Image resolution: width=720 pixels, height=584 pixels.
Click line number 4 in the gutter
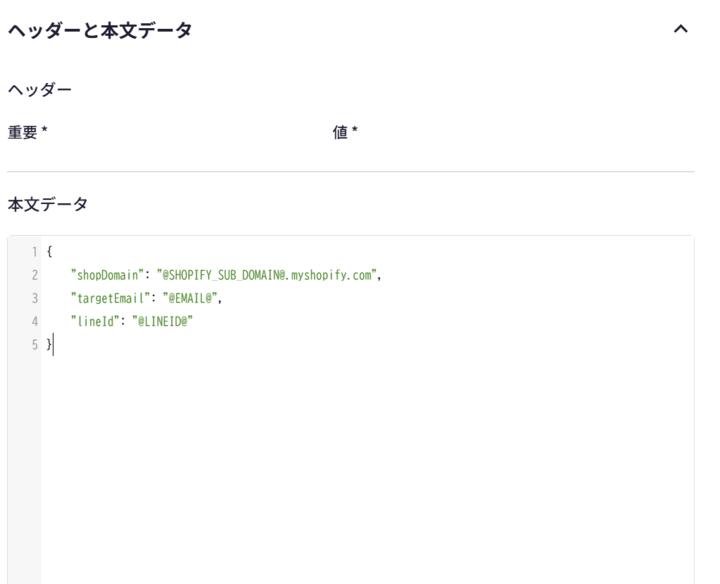34,321
